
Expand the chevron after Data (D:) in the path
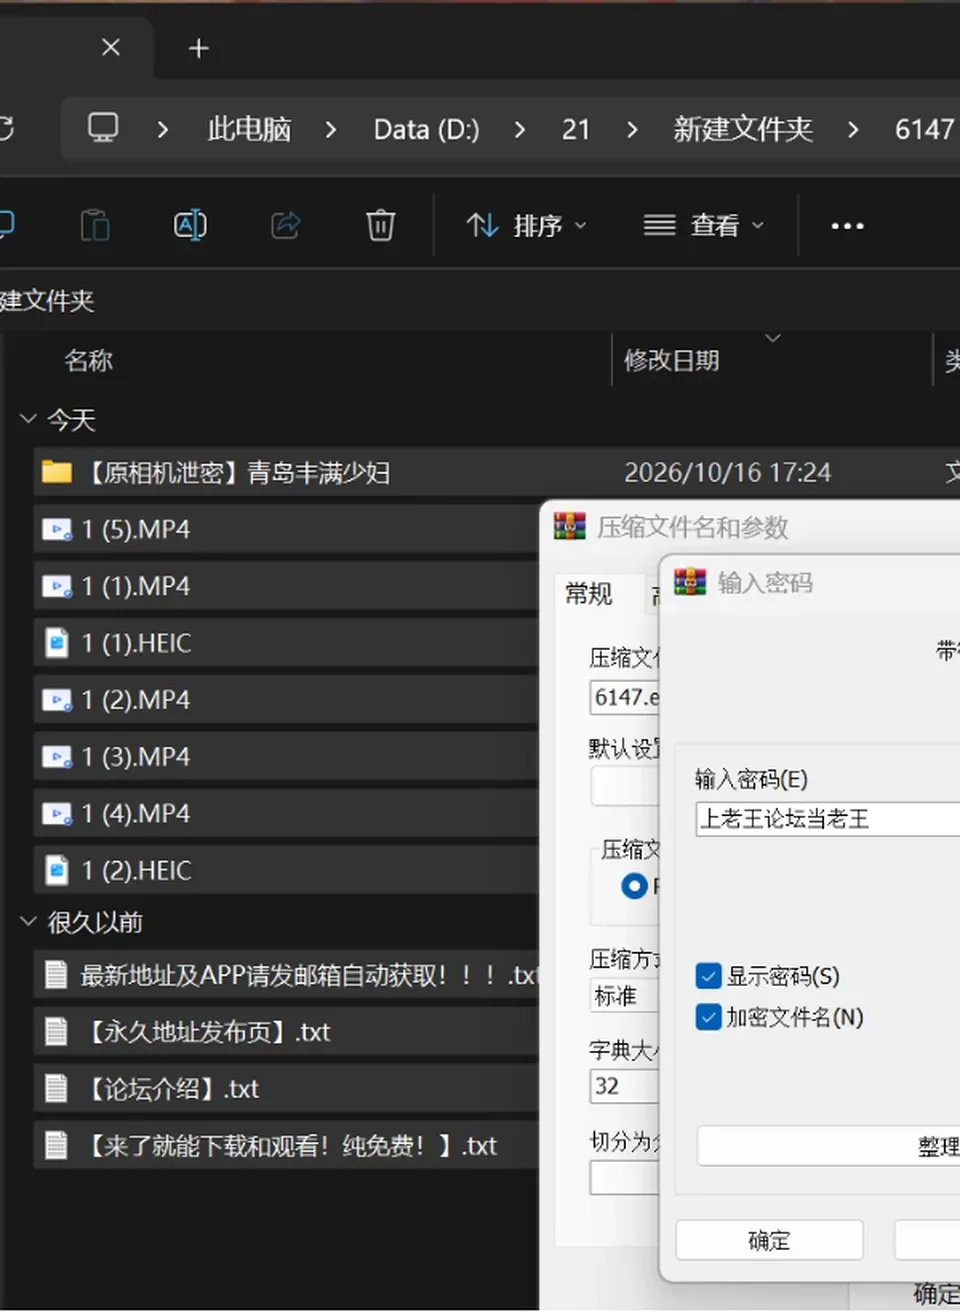pos(519,129)
